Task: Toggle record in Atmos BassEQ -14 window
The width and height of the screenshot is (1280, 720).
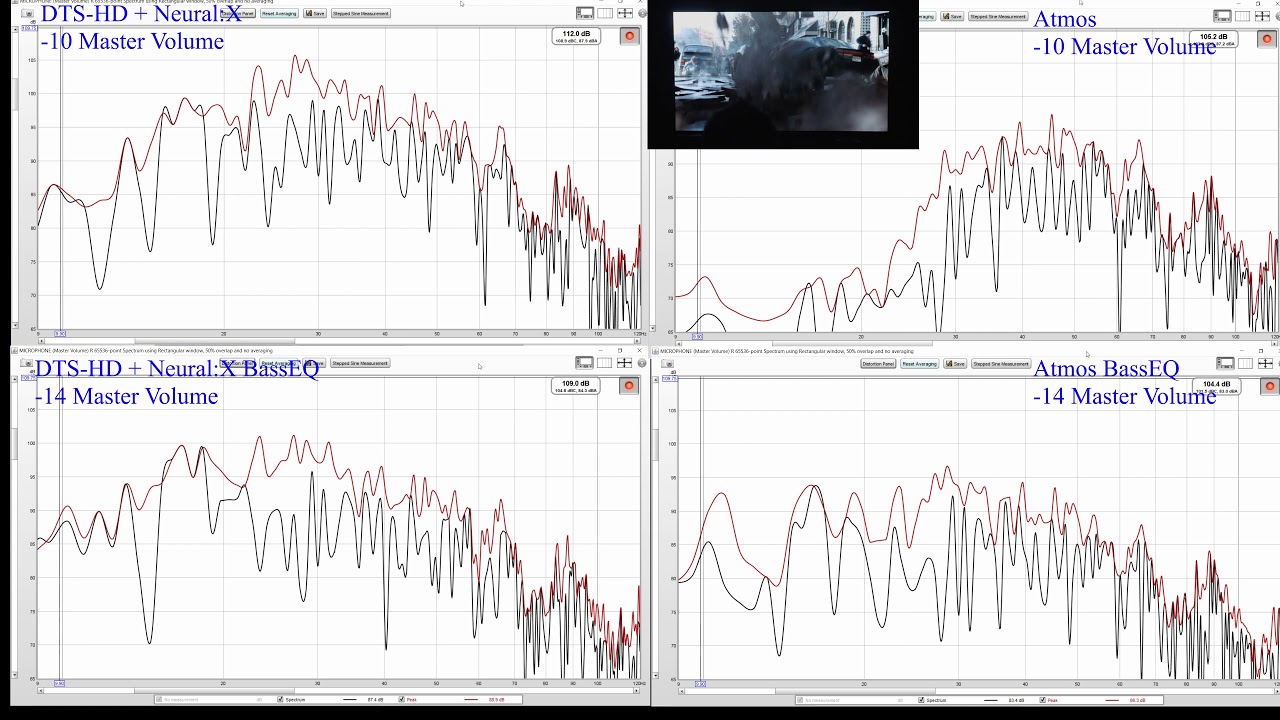Action: coord(1269,386)
